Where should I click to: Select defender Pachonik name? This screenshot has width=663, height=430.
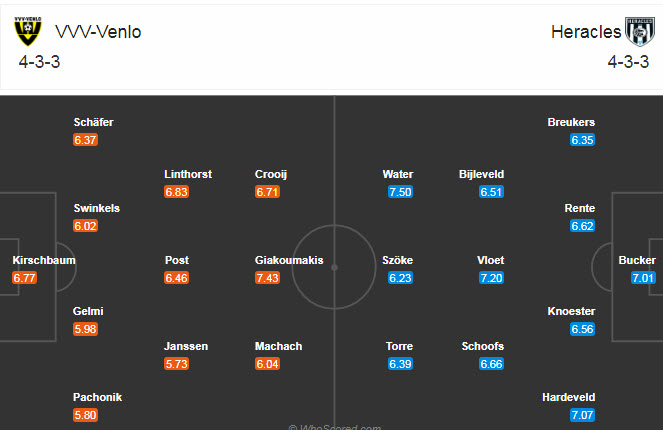(100, 397)
